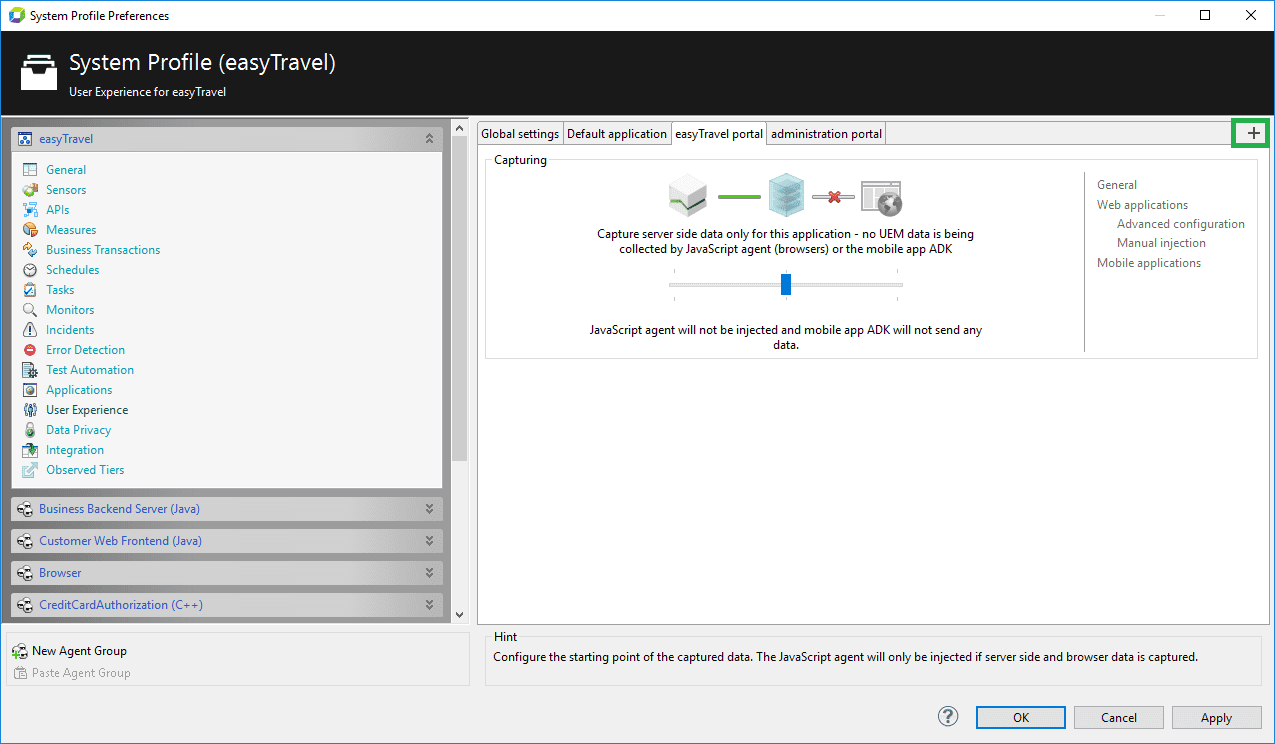Screen dimensions: 1275x744
Task: Expand Business Backend Server (Java) group
Action: [x=429, y=509]
